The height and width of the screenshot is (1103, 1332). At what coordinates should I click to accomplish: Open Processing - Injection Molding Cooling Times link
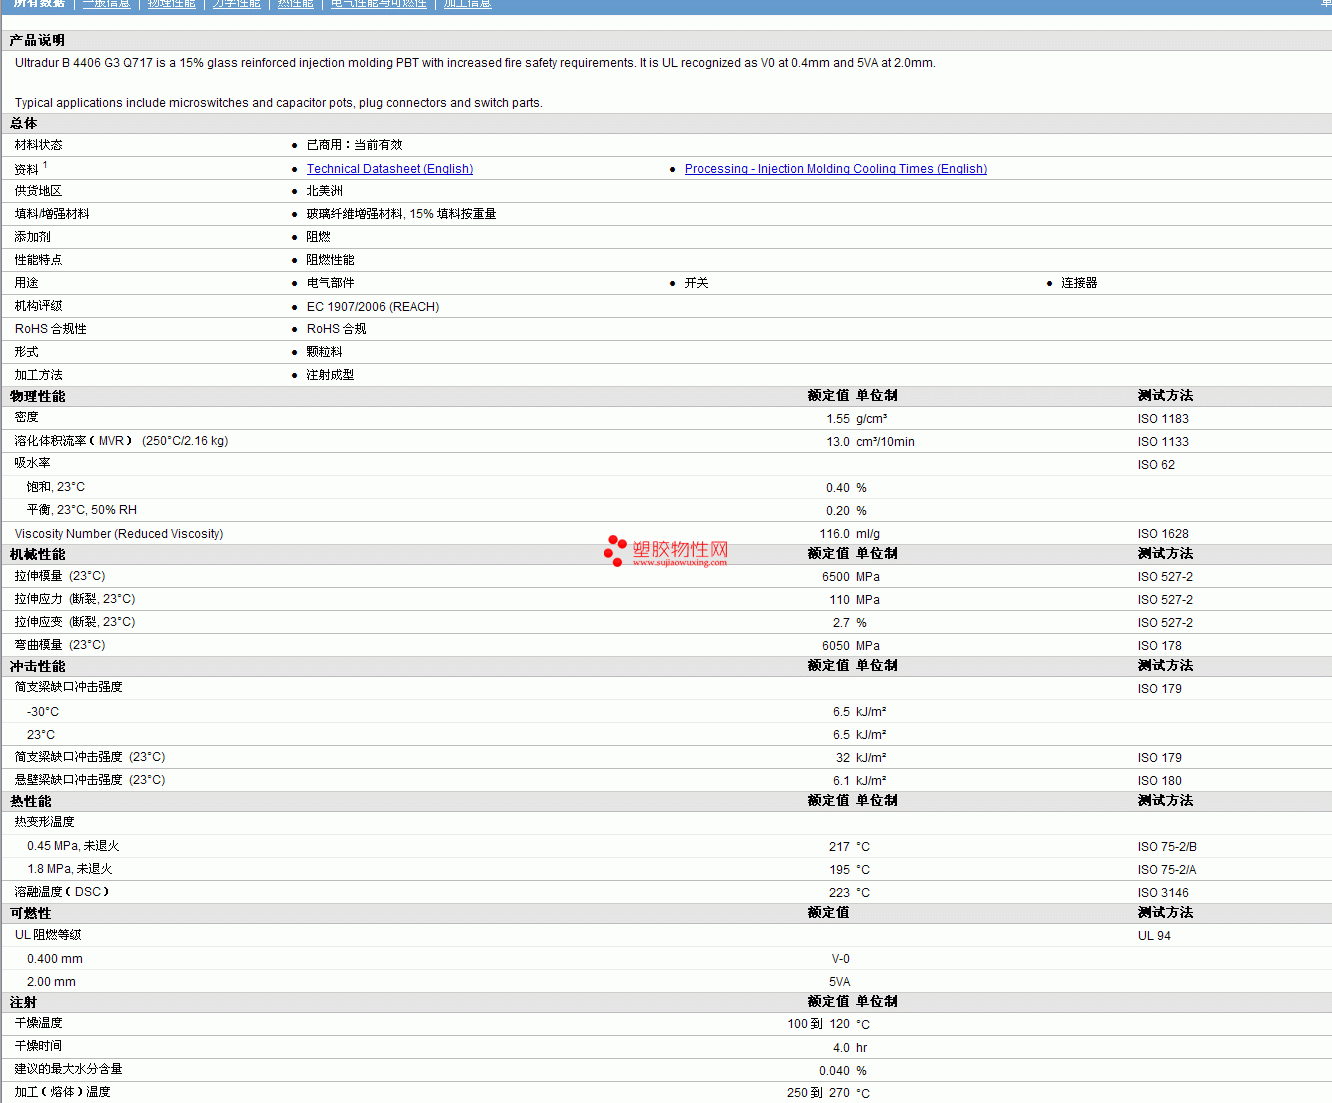tap(836, 169)
